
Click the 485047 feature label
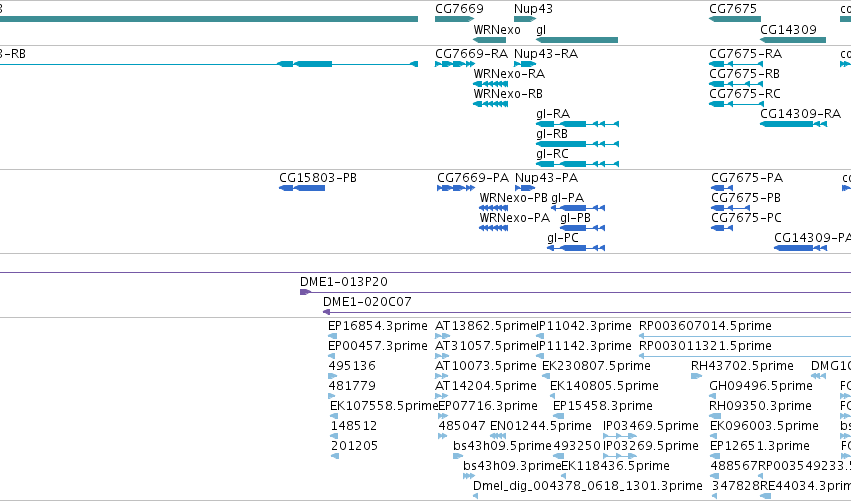[462, 426]
